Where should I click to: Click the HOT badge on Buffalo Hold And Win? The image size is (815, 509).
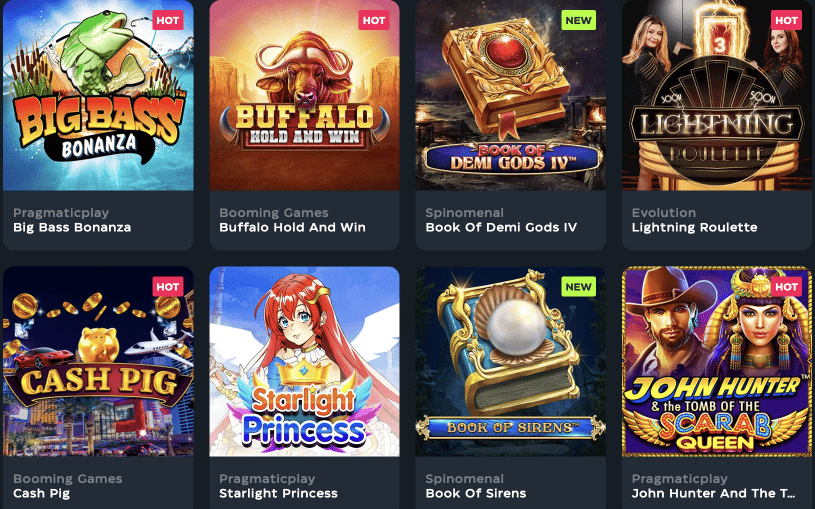(374, 20)
